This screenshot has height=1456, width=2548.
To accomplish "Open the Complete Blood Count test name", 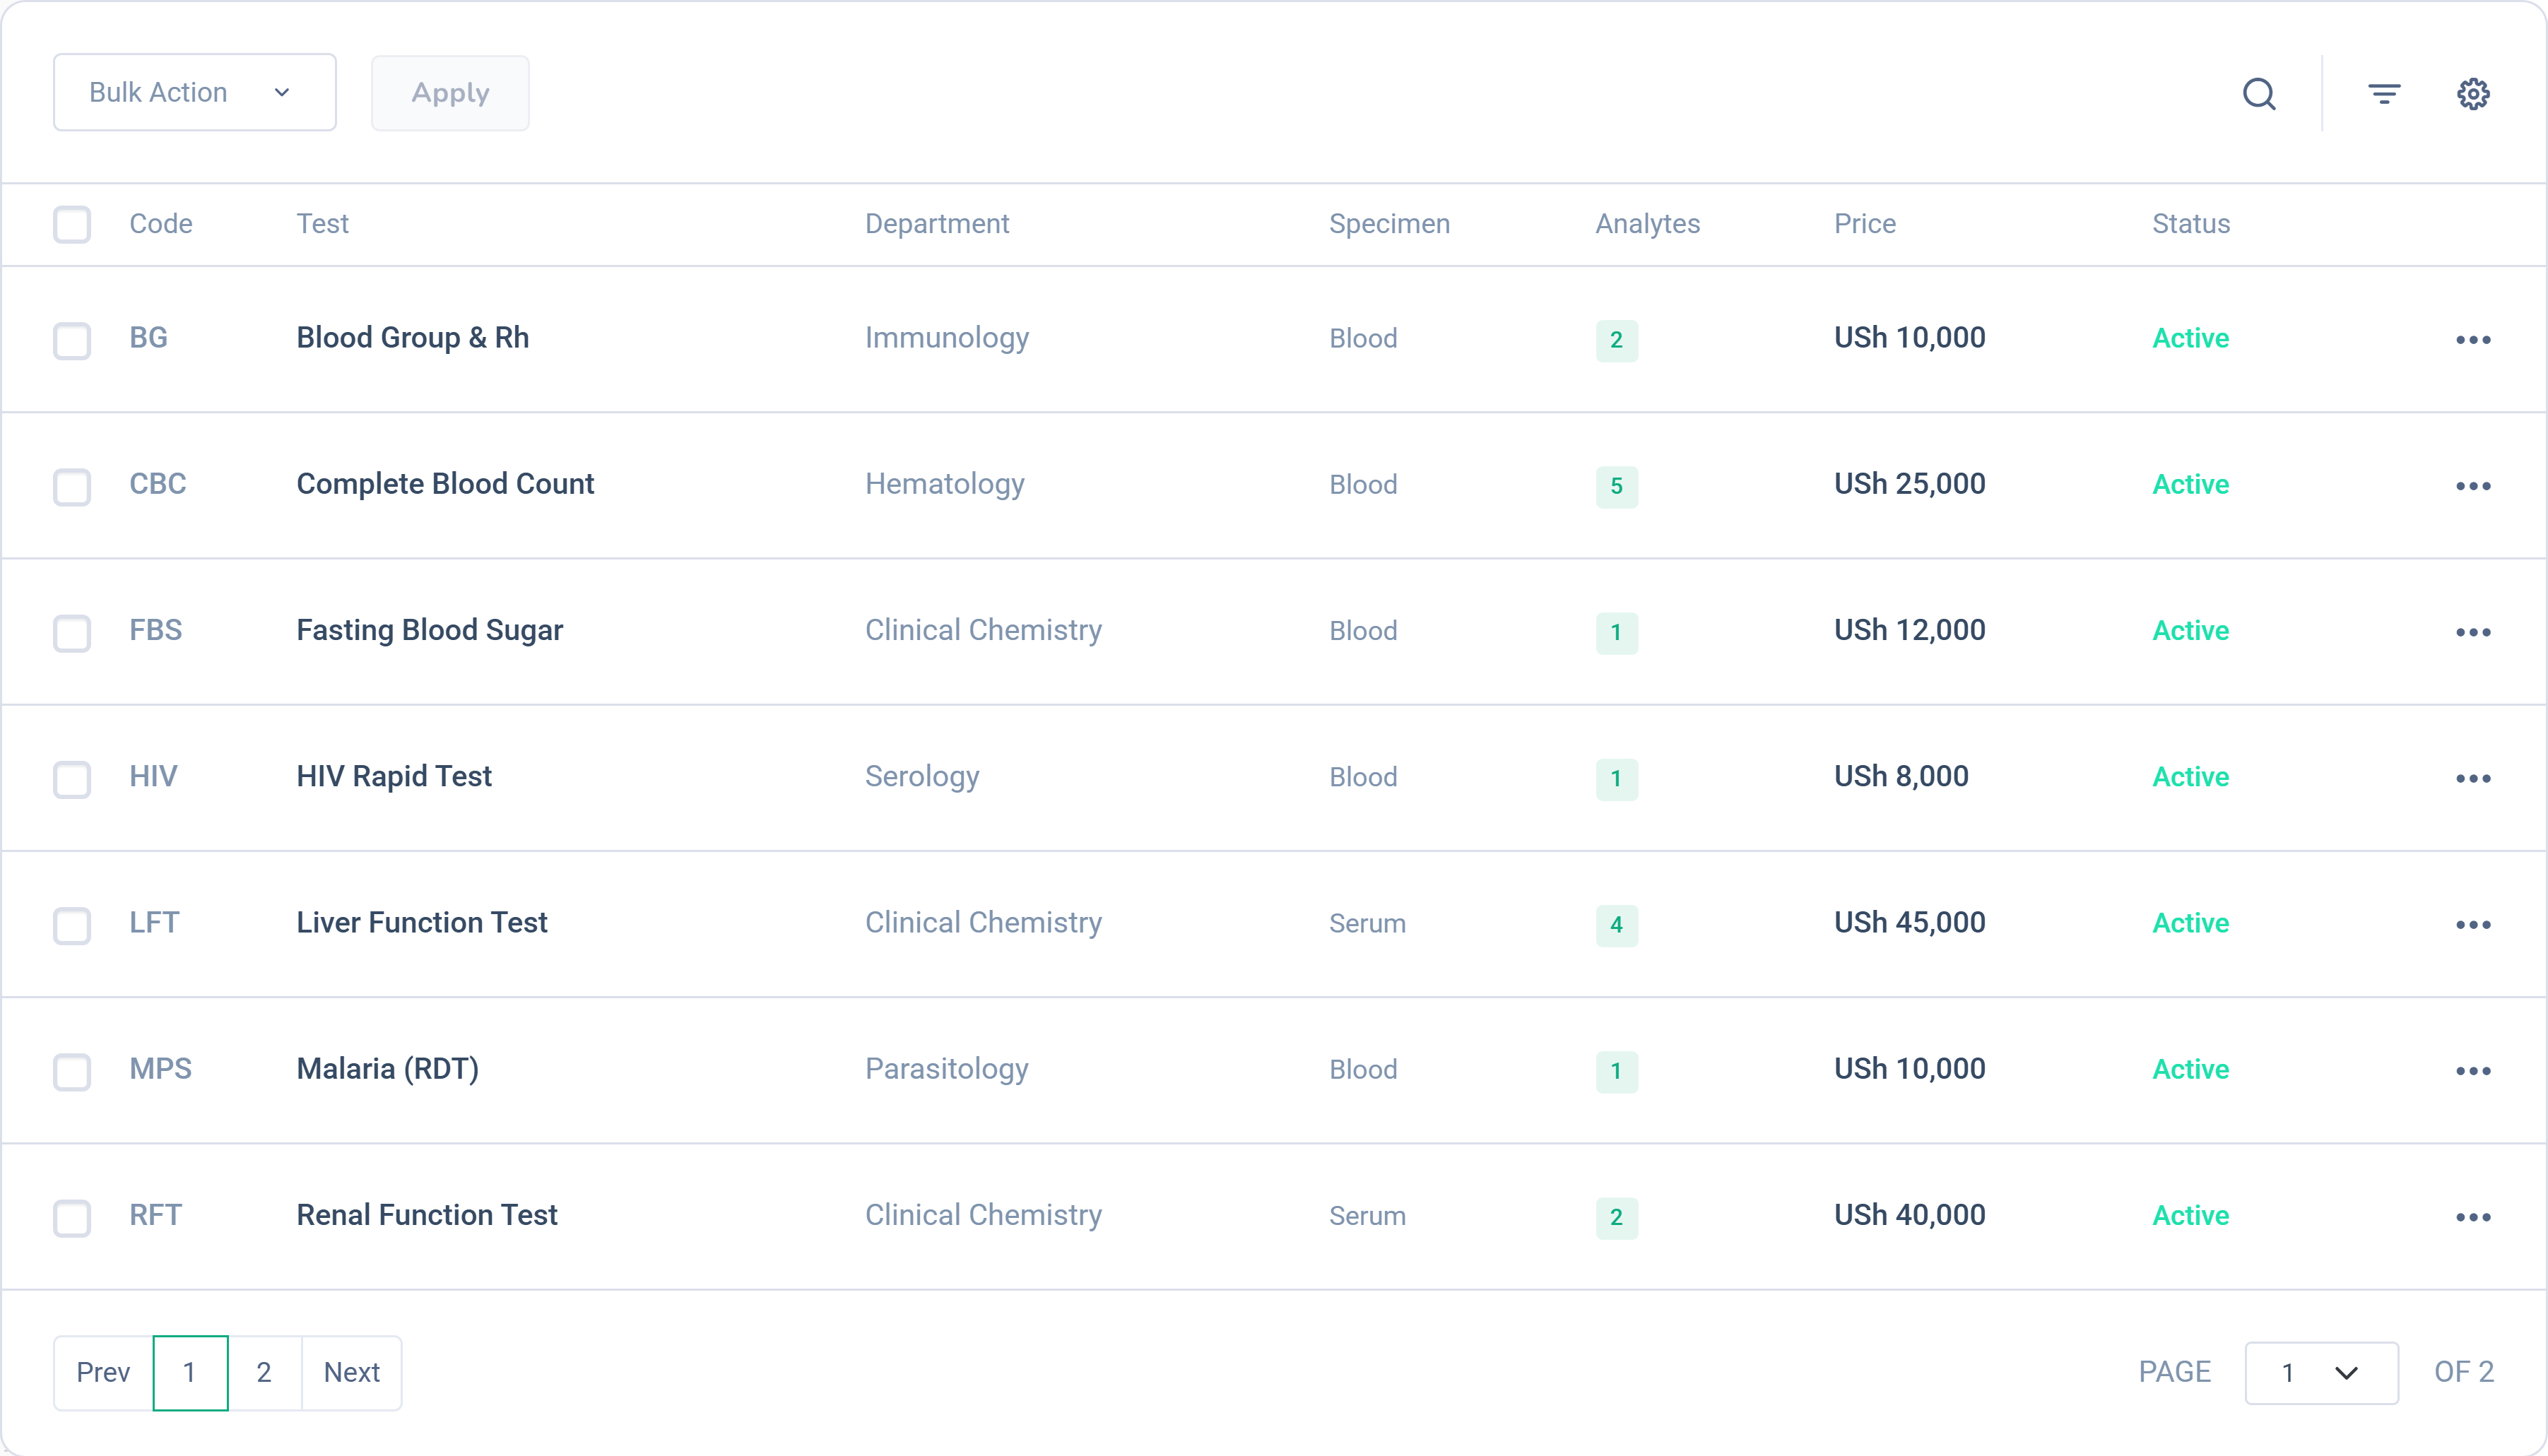I will (445, 484).
